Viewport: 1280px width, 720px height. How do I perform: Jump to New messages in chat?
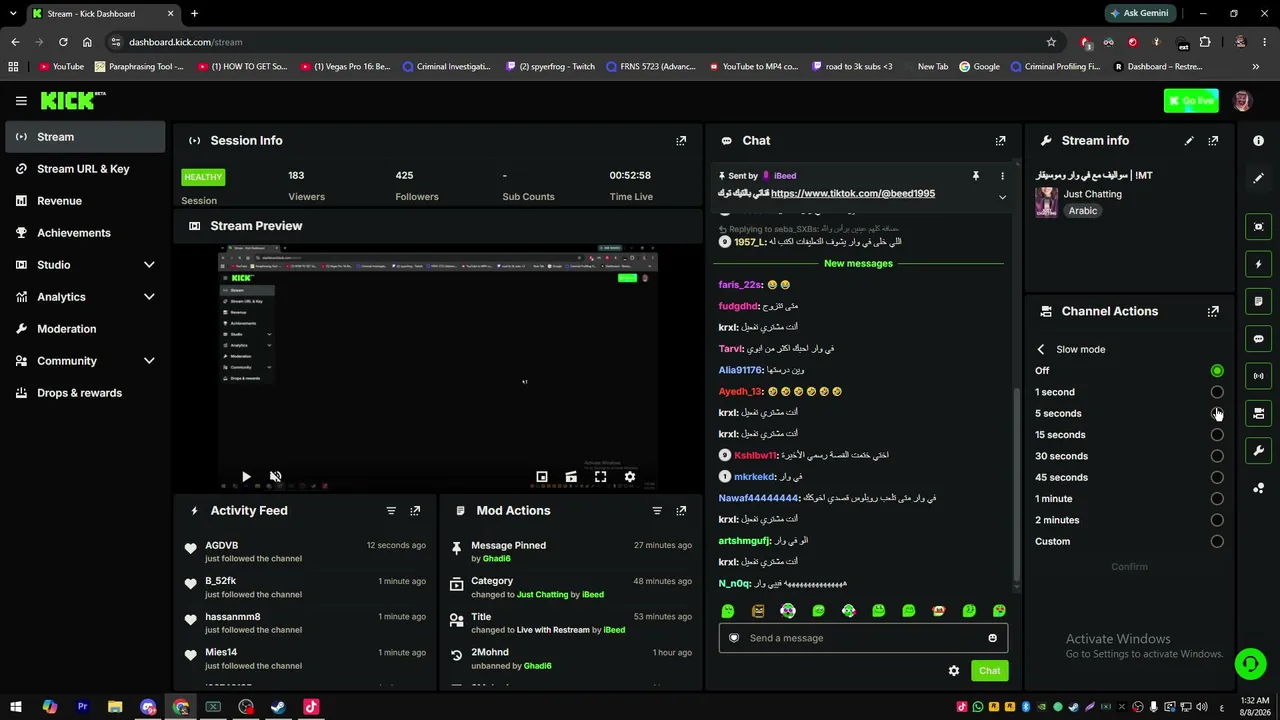(x=858, y=264)
